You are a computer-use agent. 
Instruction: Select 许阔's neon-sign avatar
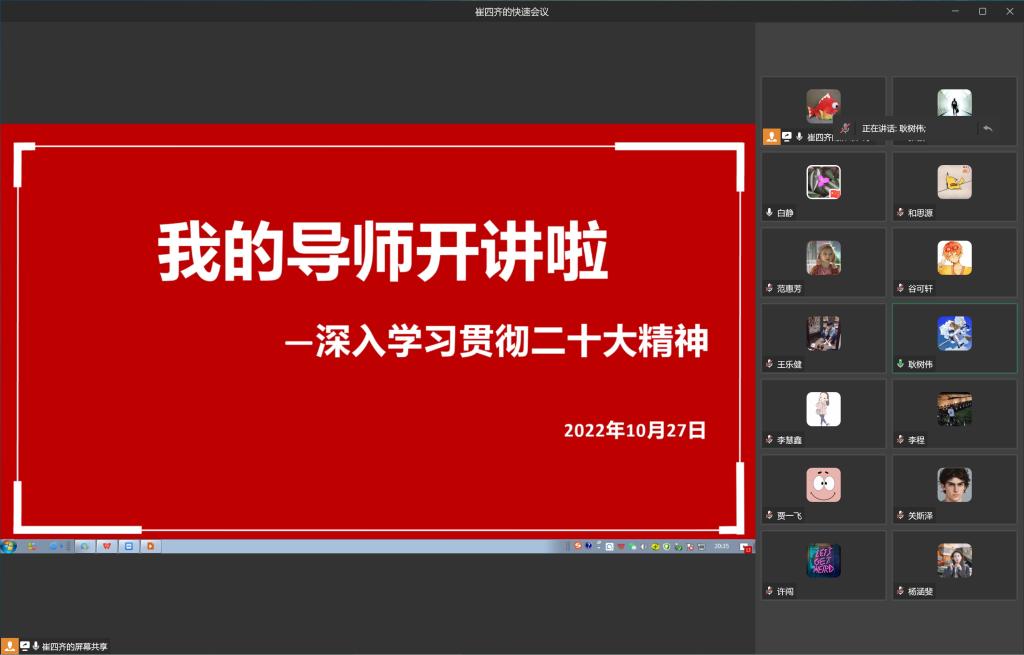pyautogui.click(x=823, y=560)
